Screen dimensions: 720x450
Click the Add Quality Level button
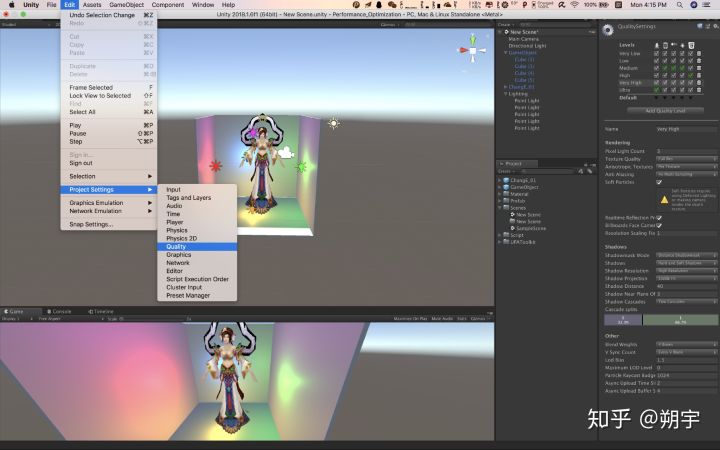[665, 111]
